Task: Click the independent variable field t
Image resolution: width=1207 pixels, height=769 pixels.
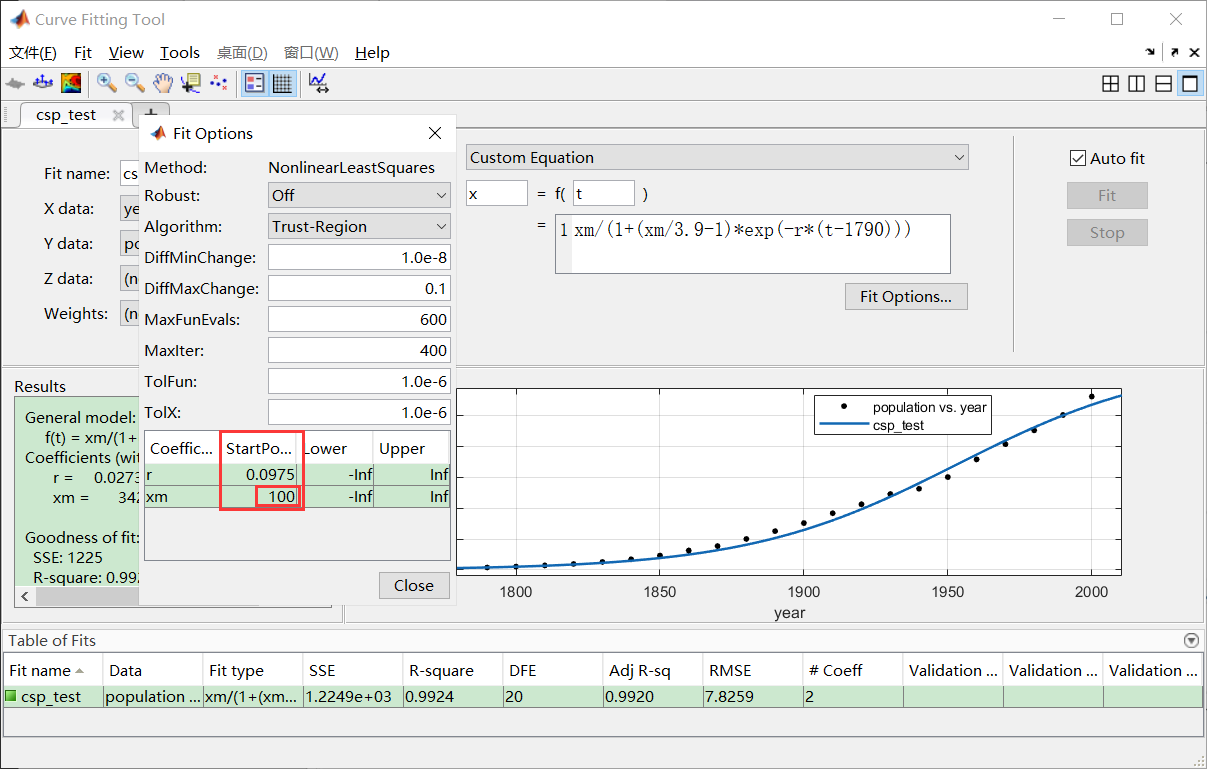Action: [603, 193]
